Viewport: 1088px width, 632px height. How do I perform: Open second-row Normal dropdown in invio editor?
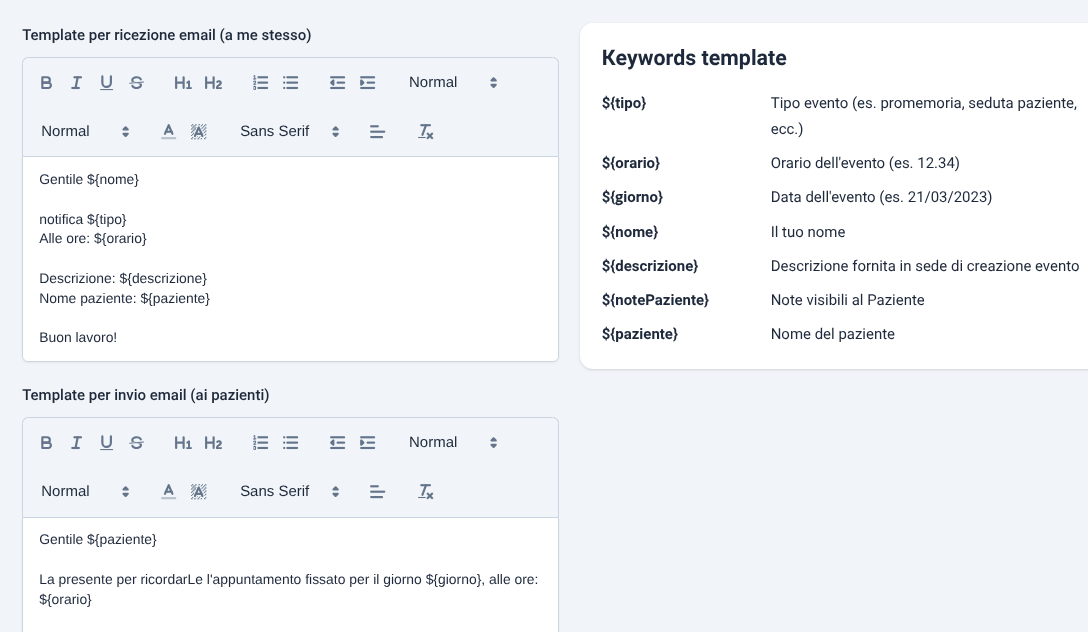tap(85, 491)
